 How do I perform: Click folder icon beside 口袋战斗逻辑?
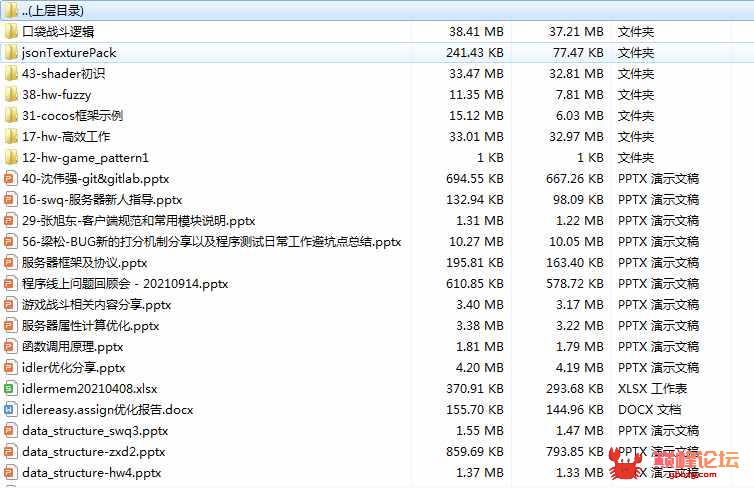pyautogui.click(x=11, y=32)
